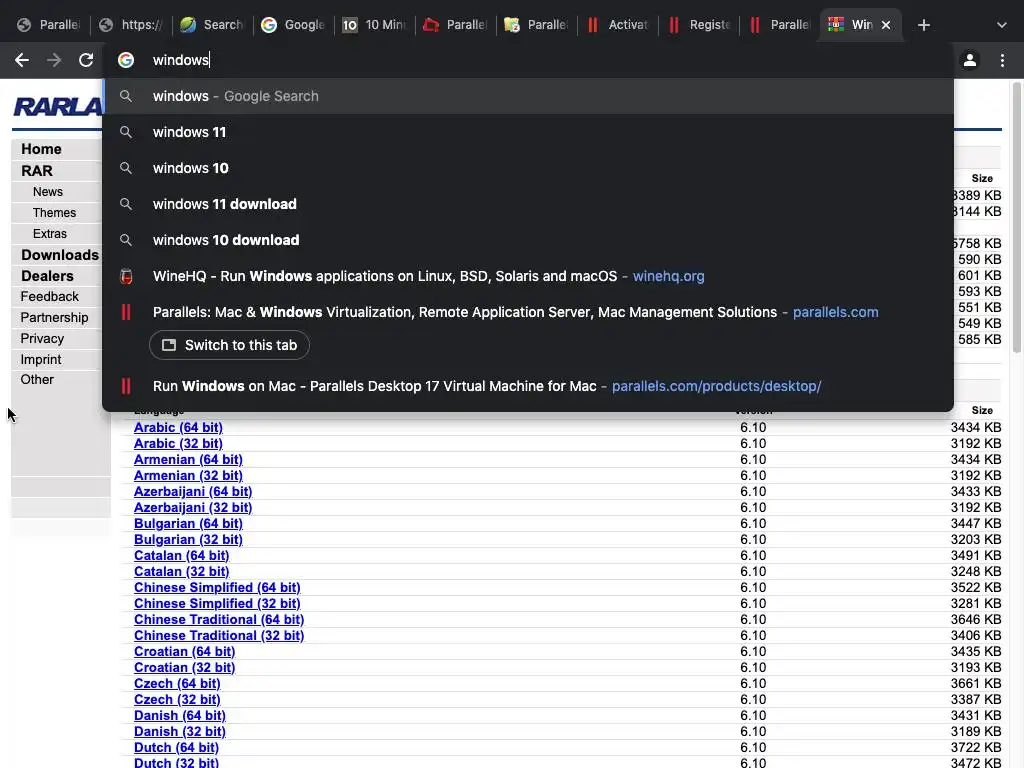Click the Switch to this tab button

pyautogui.click(x=229, y=345)
